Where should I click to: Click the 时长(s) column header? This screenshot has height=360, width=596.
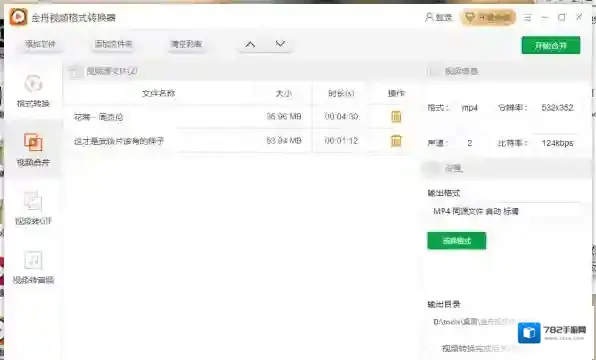[341, 93]
